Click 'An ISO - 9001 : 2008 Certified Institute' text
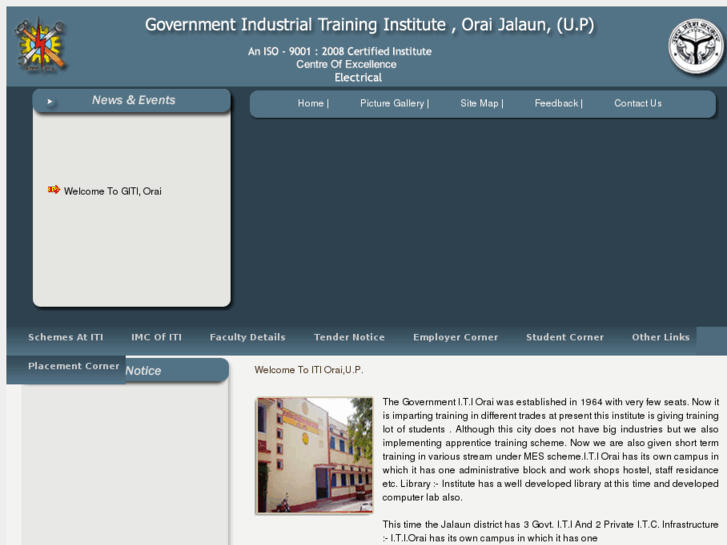Image resolution: width=727 pixels, height=545 pixels. point(339,51)
